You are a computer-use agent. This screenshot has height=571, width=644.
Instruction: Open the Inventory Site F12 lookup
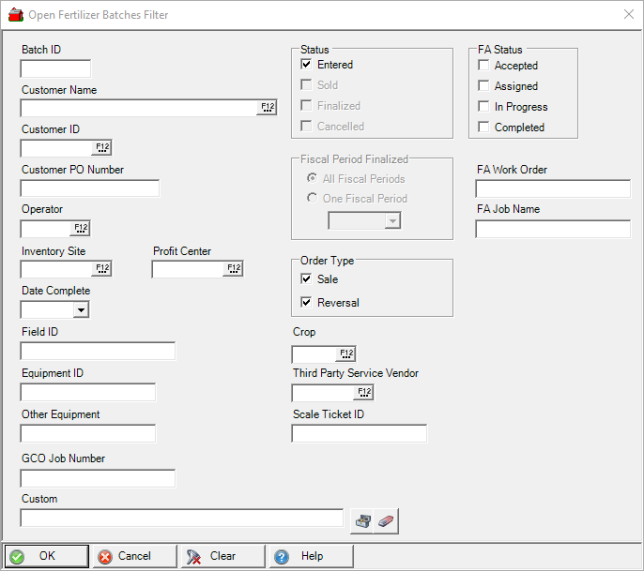click(x=102, y=269)
